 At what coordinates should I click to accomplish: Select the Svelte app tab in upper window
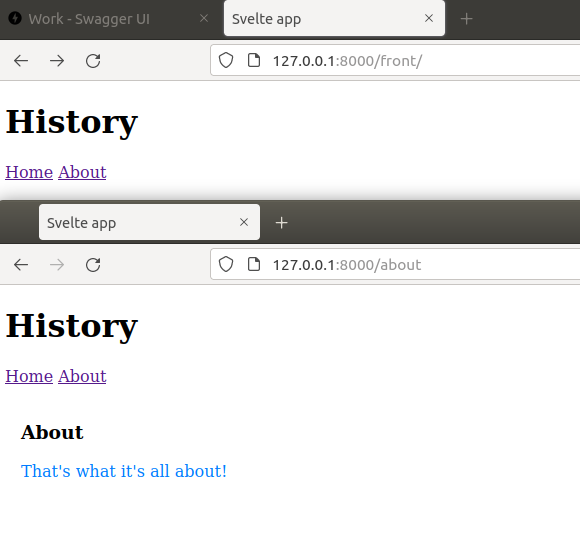point(334,18)
